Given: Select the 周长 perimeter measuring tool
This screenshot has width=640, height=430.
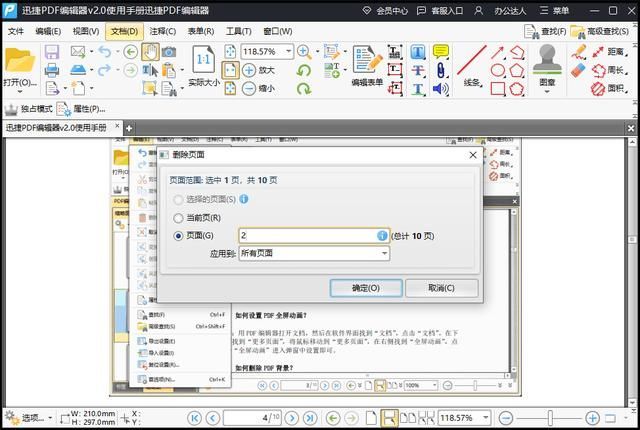Looking at the screenshot, I should click(x=610, y=70).
